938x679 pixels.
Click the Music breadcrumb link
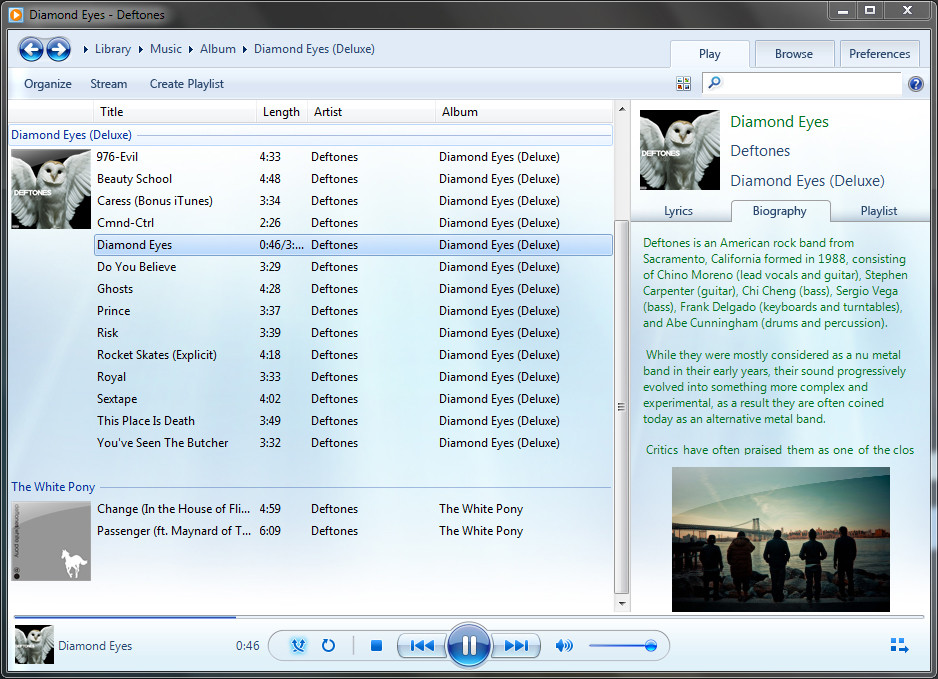point(166,49)
